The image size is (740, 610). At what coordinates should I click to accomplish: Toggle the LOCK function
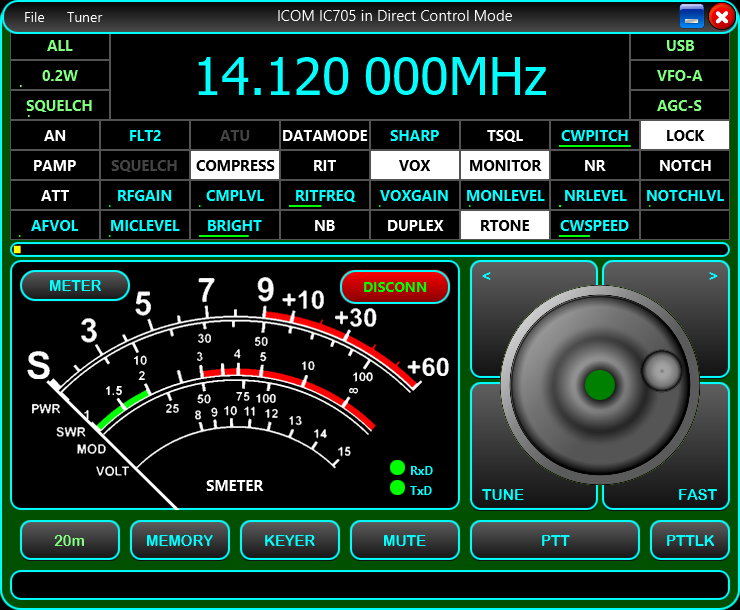click(684, 135)
